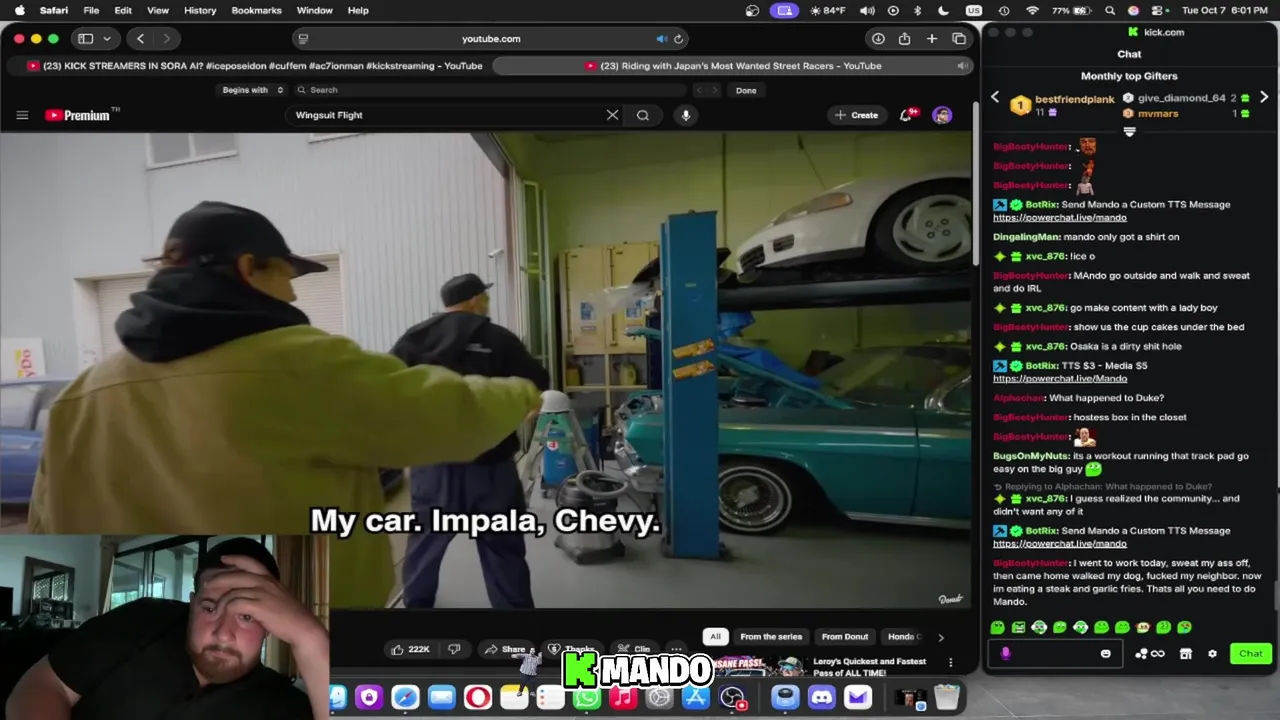1280x720 pixels.
Task: Click chat username DingalingMan
Action: [x=1026, y=237]
